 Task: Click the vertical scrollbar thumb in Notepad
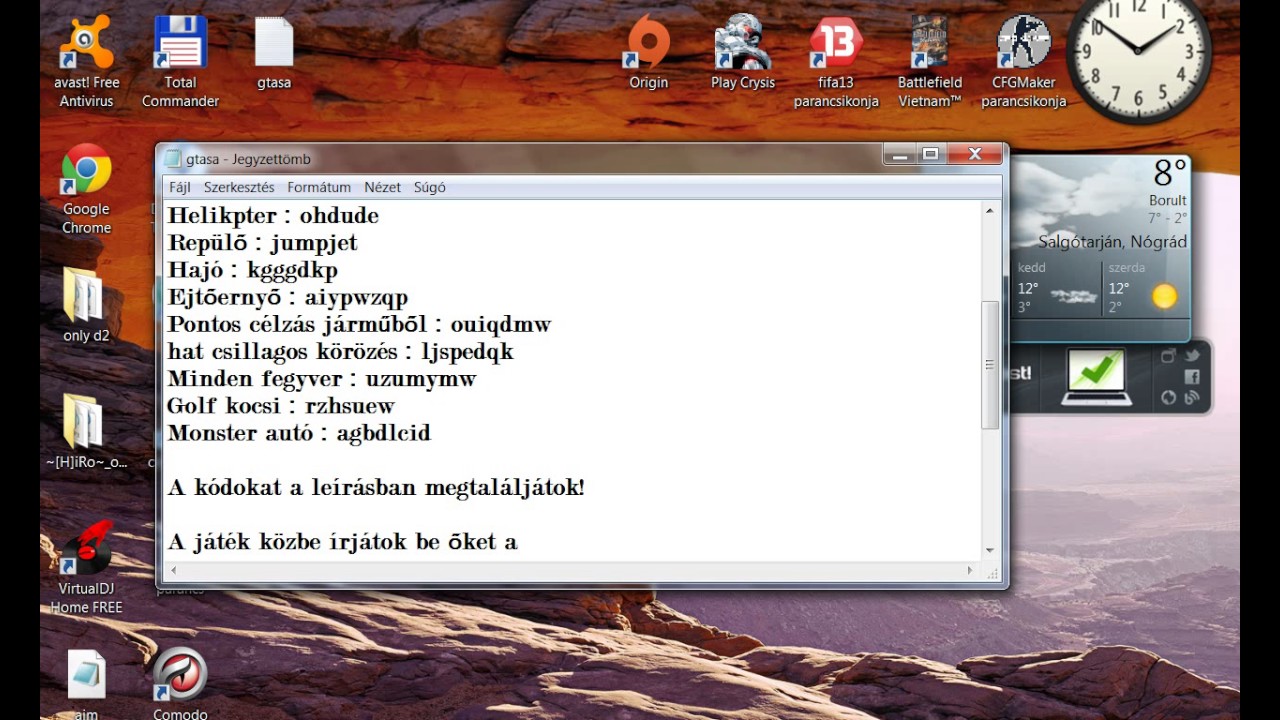pos(990,365)
